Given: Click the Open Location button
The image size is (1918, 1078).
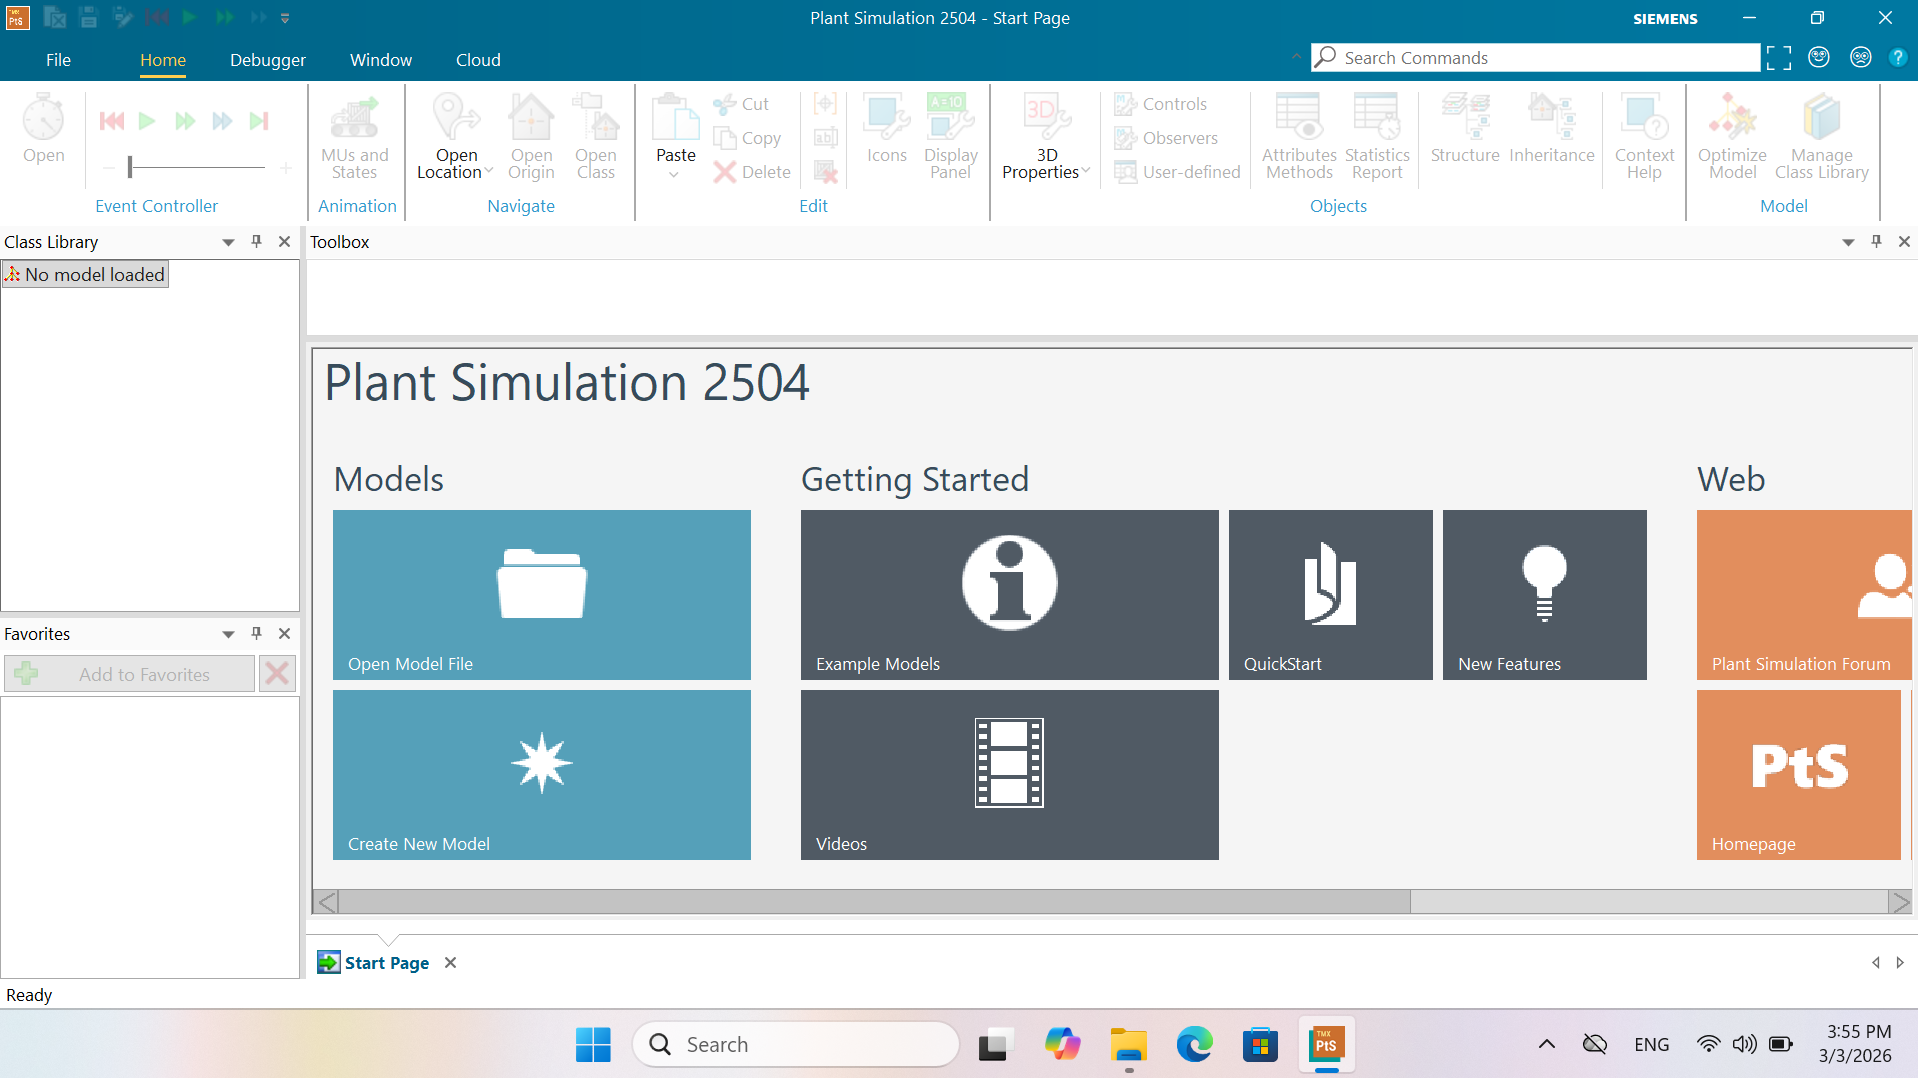Looking at the screenshot, I should [456, 137].
